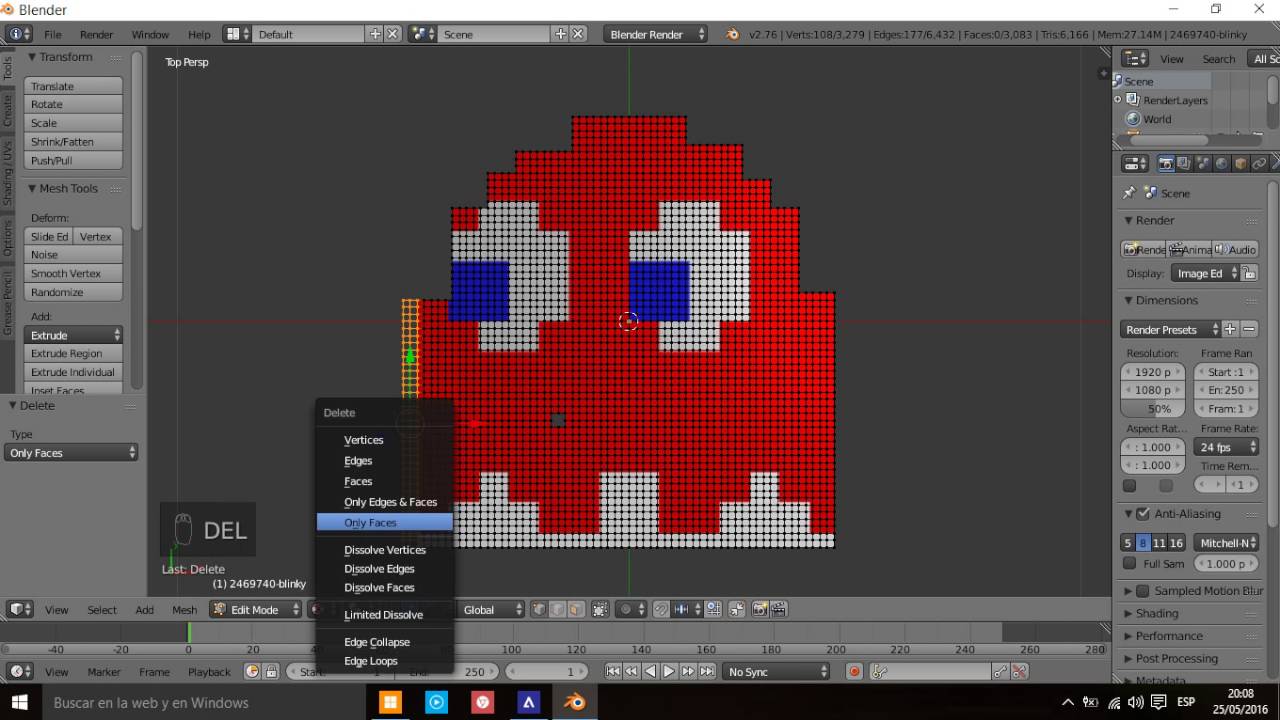Image resolution: width=1280 pixels, height=720 pixels.
Task: Click the Blender info editor icon
Action: 19,34
